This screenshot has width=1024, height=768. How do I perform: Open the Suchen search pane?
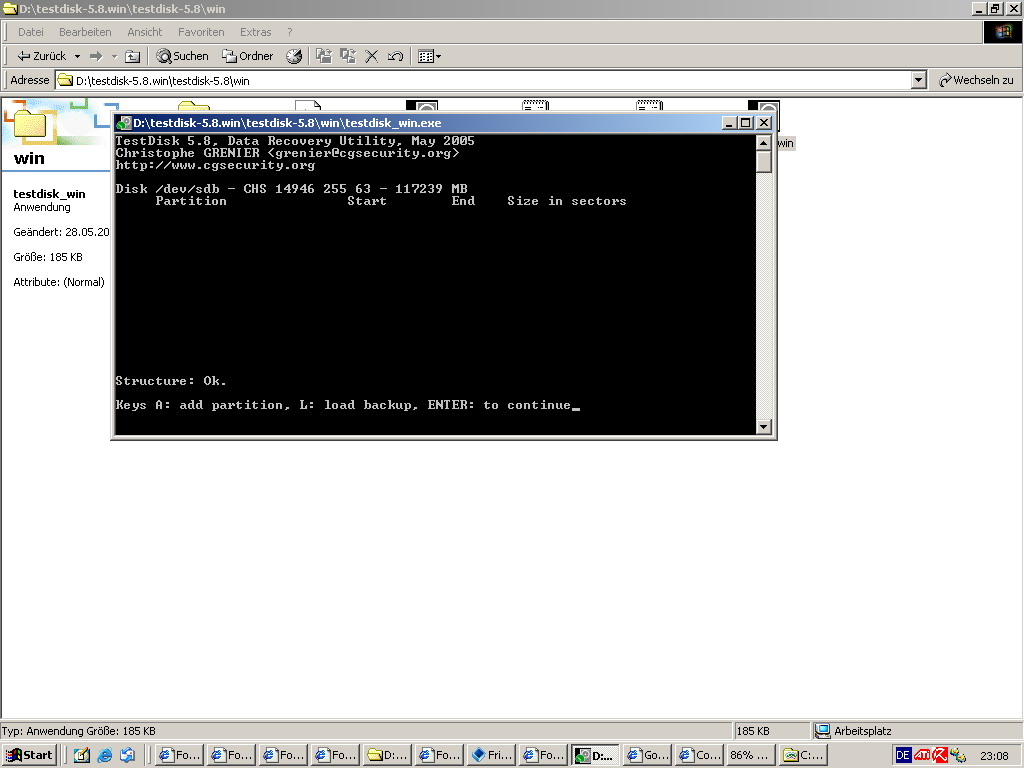[x=183, y=56]
